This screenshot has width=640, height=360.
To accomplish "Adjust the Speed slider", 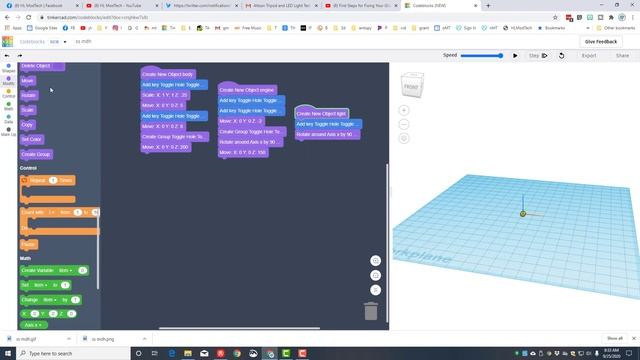I will point(482,56).
